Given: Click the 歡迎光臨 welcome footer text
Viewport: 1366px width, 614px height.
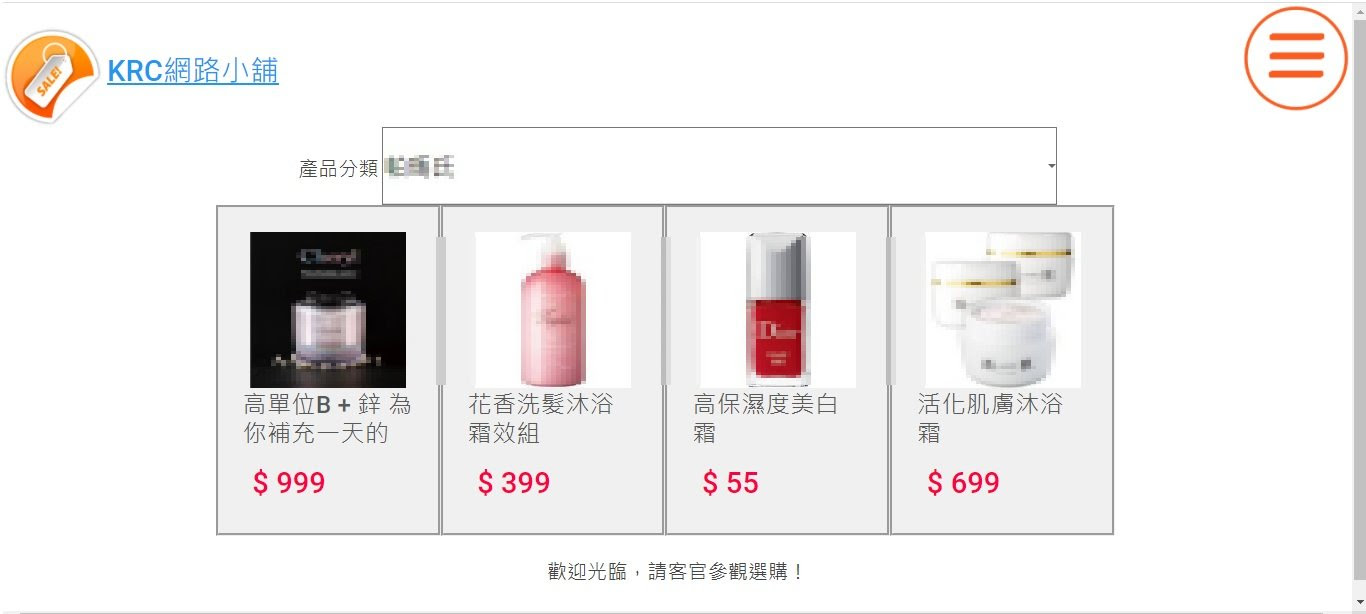Looking at the screenshot, I should pos(676,572).
